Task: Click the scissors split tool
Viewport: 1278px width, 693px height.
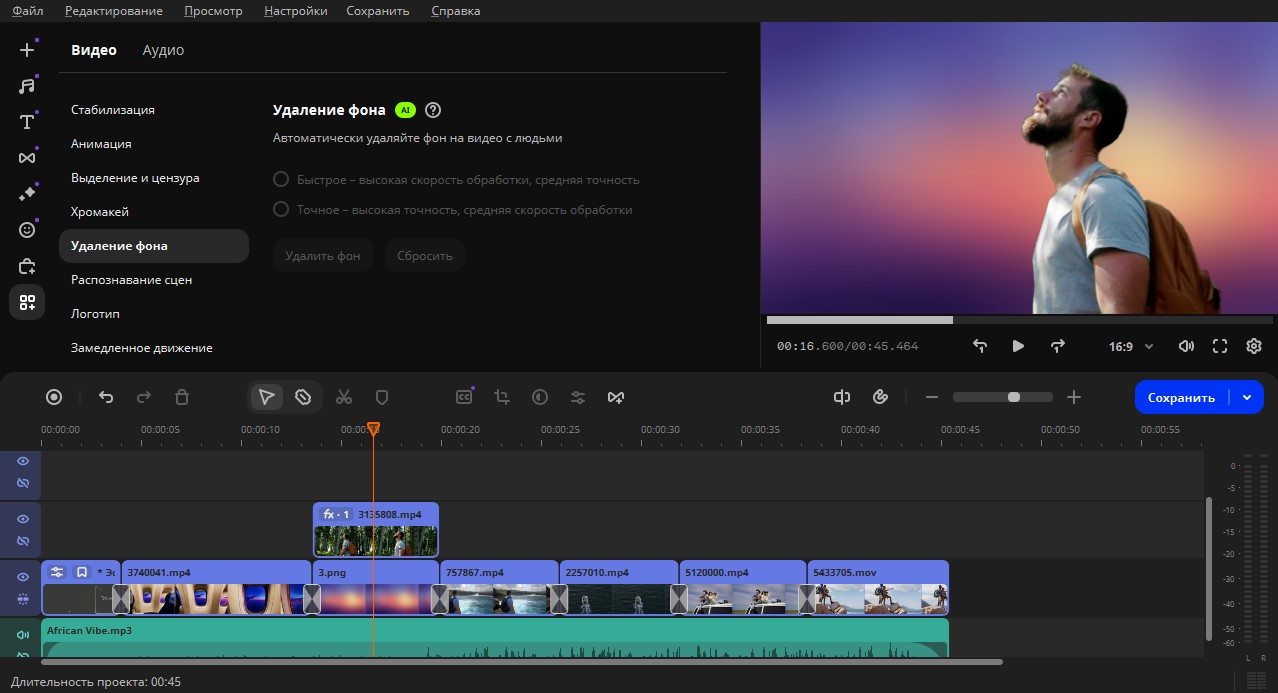Action: (344, 397)
